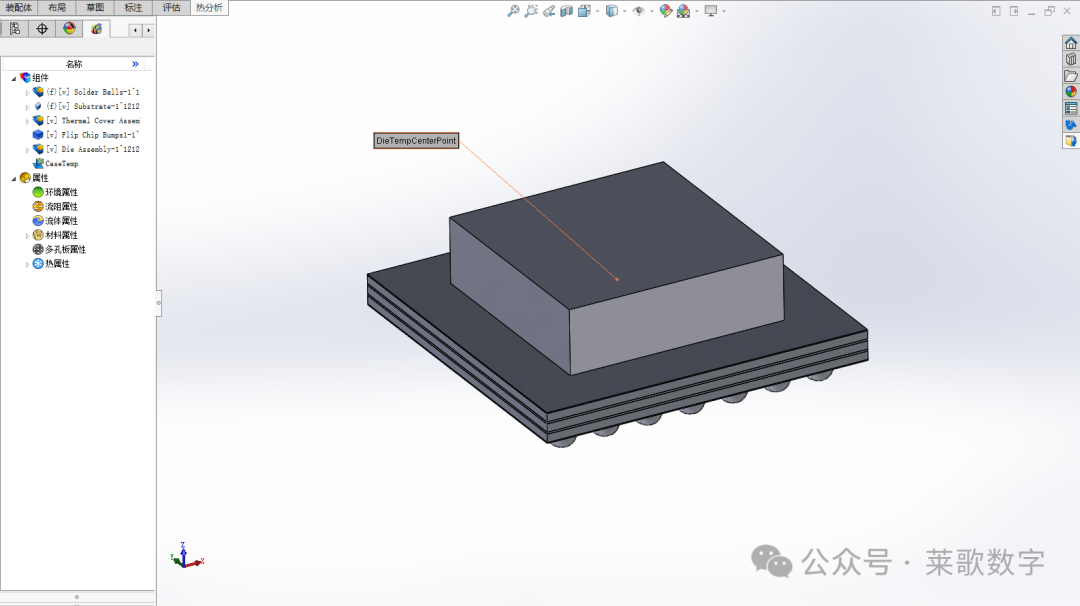Open the 评估 ribbon tab
The height and width of the screenshot is (606, 1080).
(x=170, y=6)
